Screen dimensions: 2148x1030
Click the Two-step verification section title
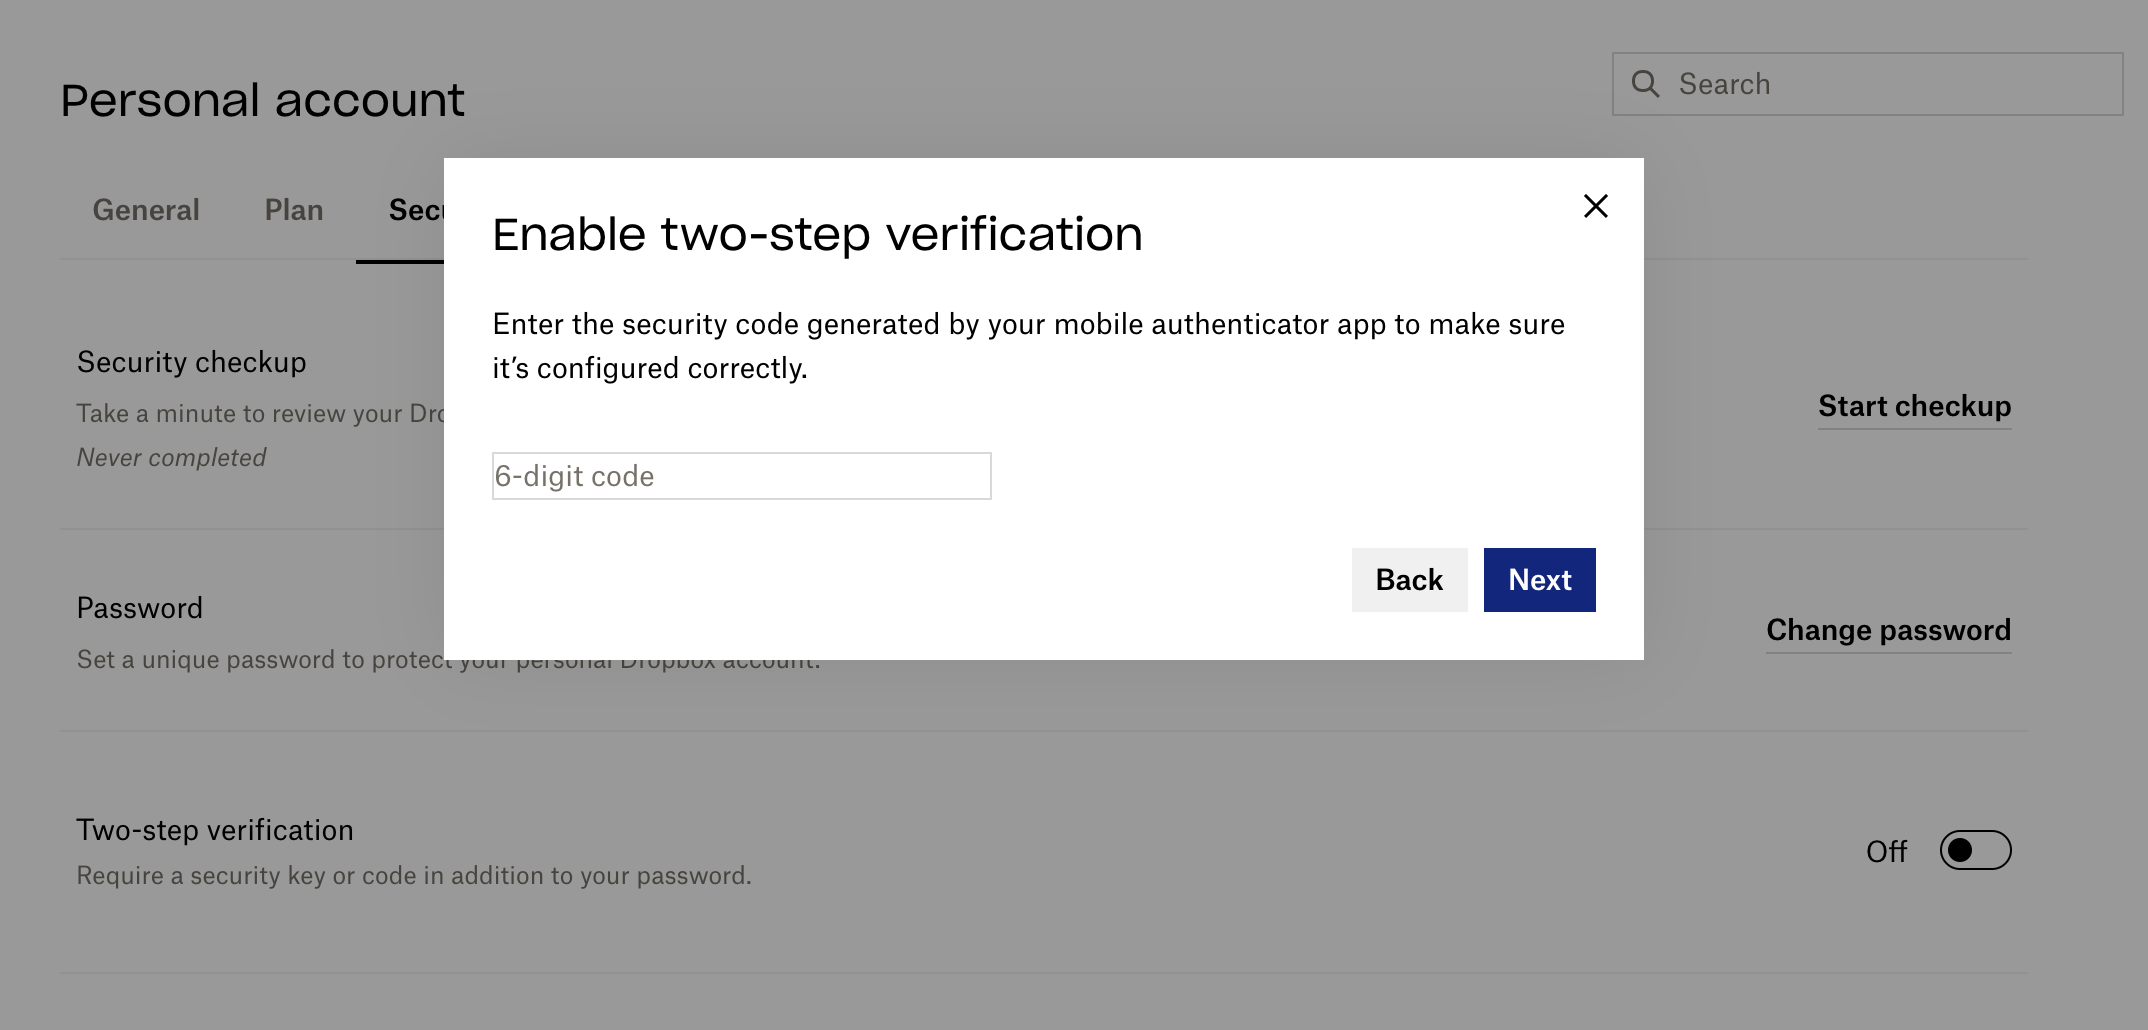point(215,830)
